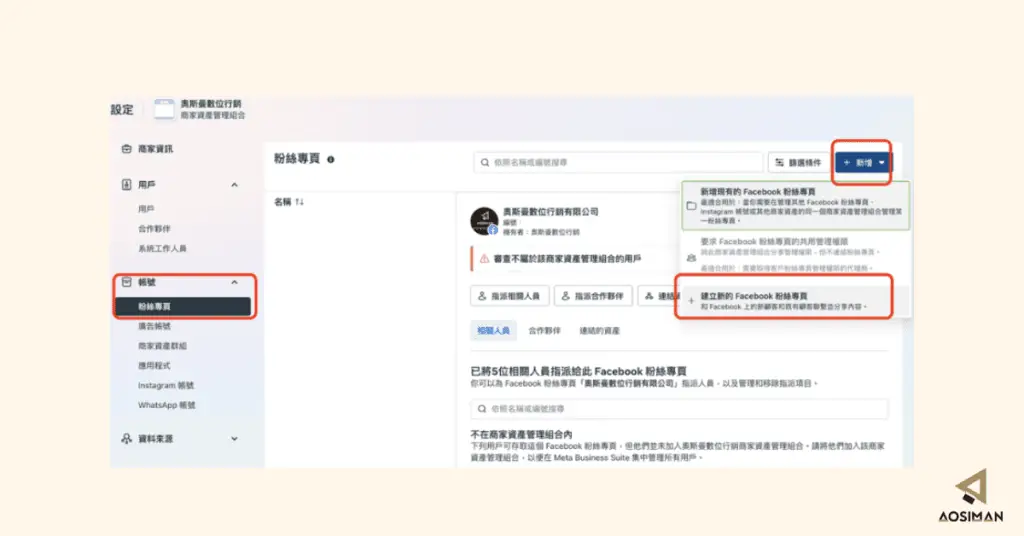
Task: Click the top 粉絲專頁 search field
Action: pyautogui.click(x=618, y=163)
